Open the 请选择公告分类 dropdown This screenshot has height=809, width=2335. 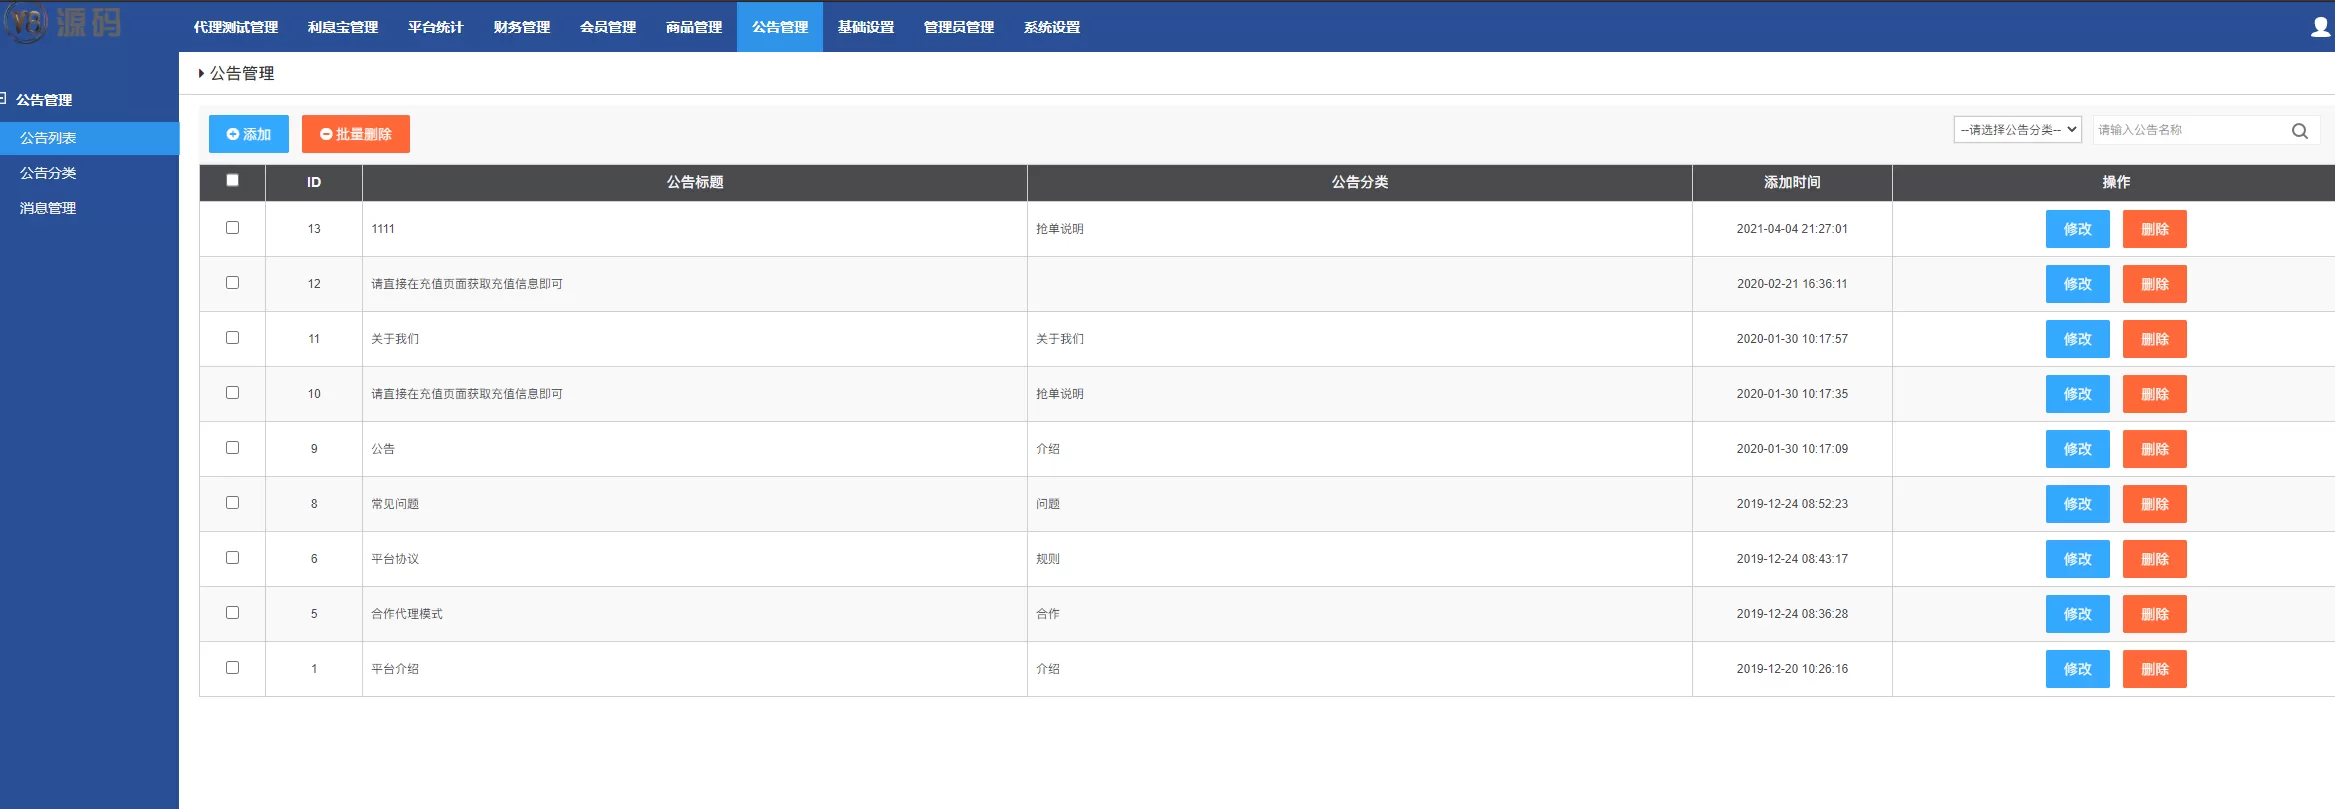pyautogui.click(x=2017, y=130)
